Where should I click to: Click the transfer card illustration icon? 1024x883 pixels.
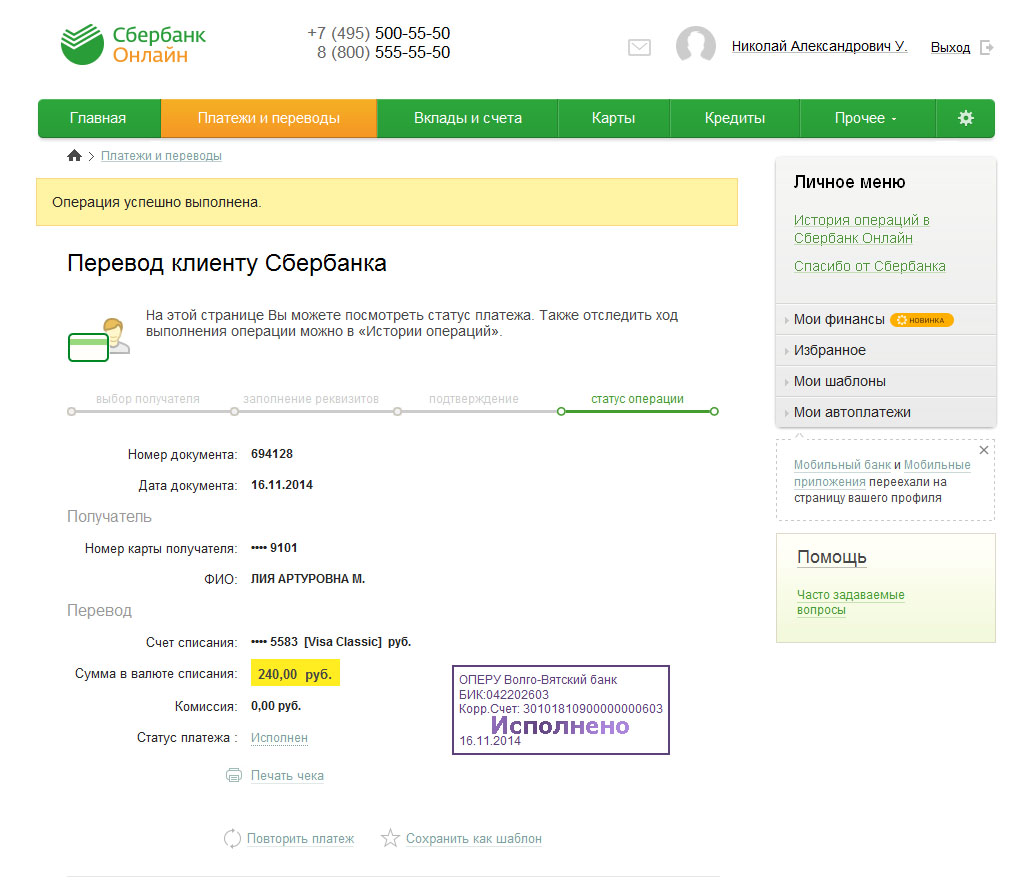pyautogui.click(x=99, y=339)
